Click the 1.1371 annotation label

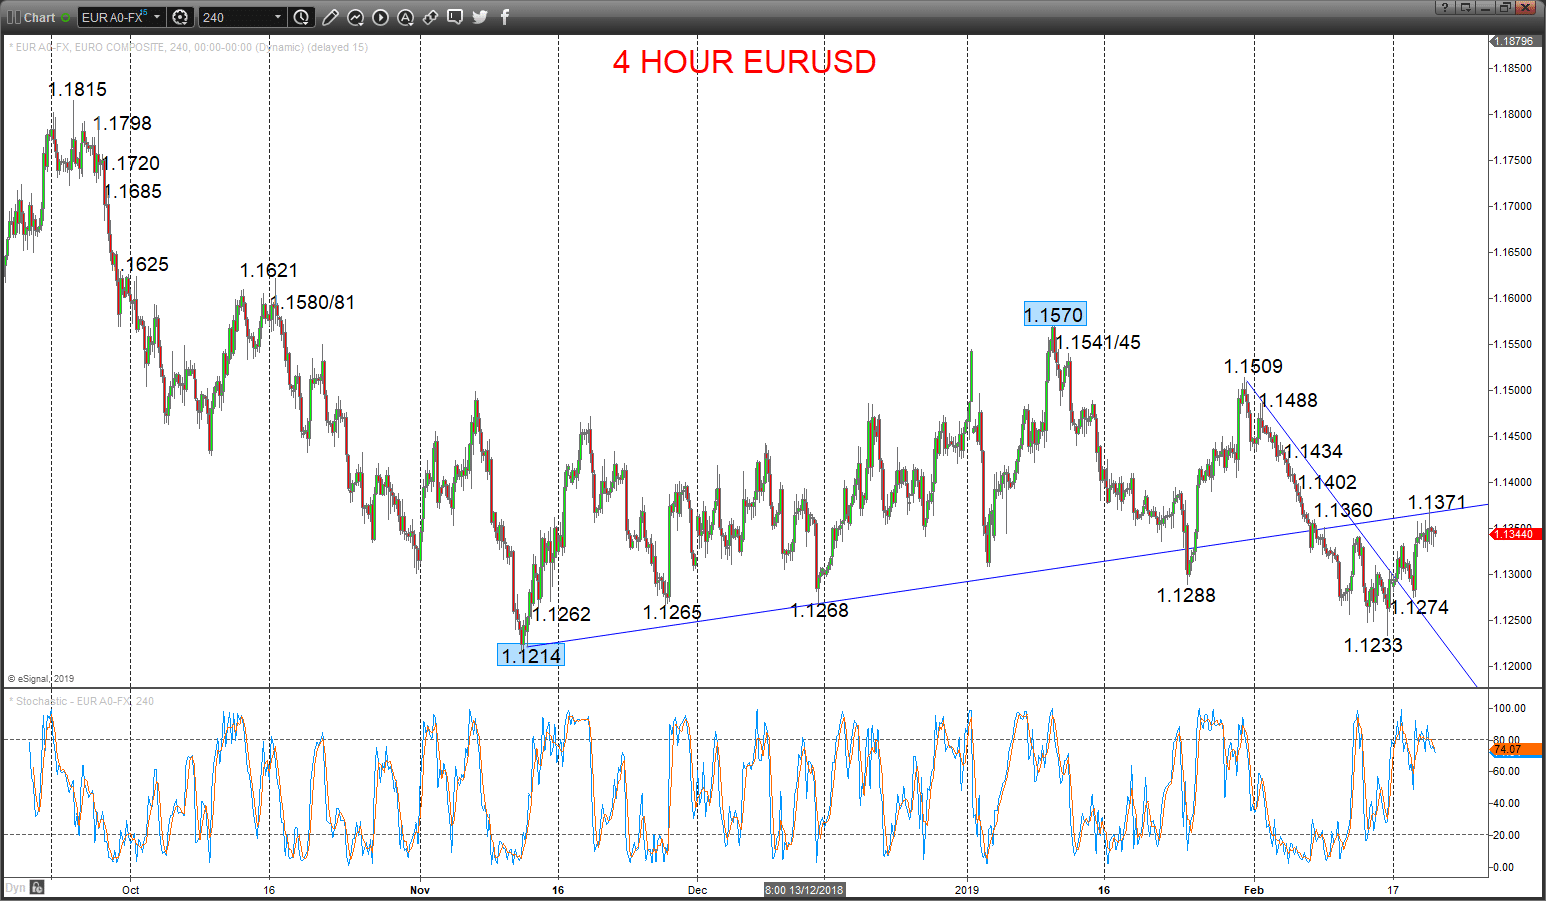[x=1437, y=502]
